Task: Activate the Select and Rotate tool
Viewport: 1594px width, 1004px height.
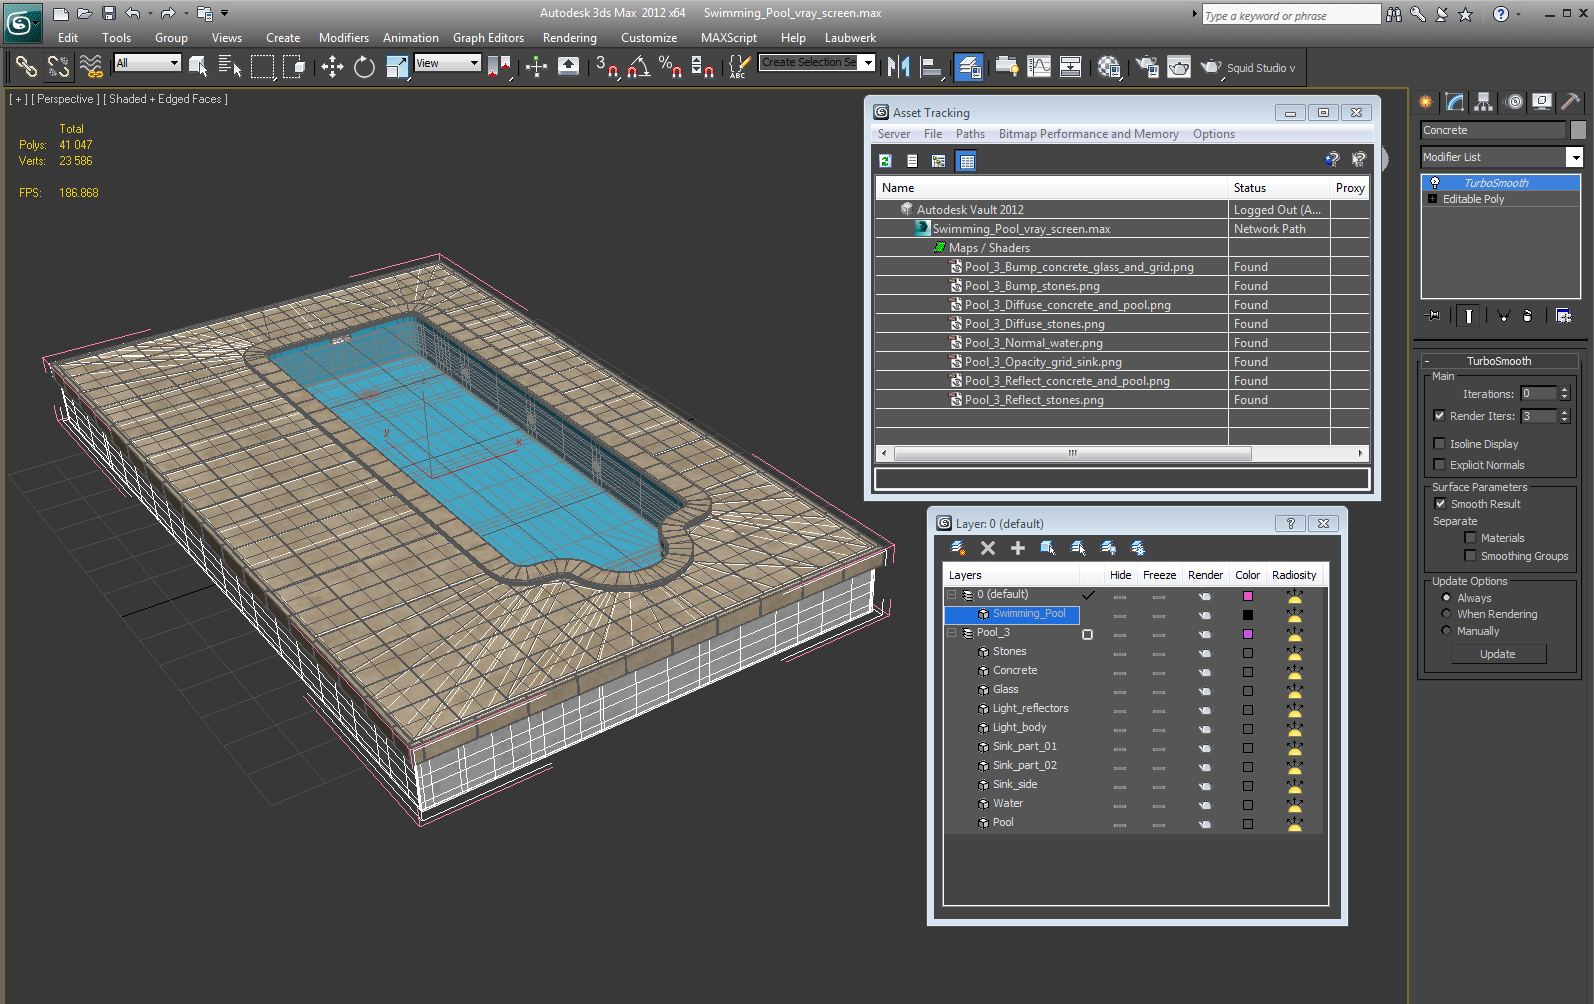Action: [x=364, y=67]
